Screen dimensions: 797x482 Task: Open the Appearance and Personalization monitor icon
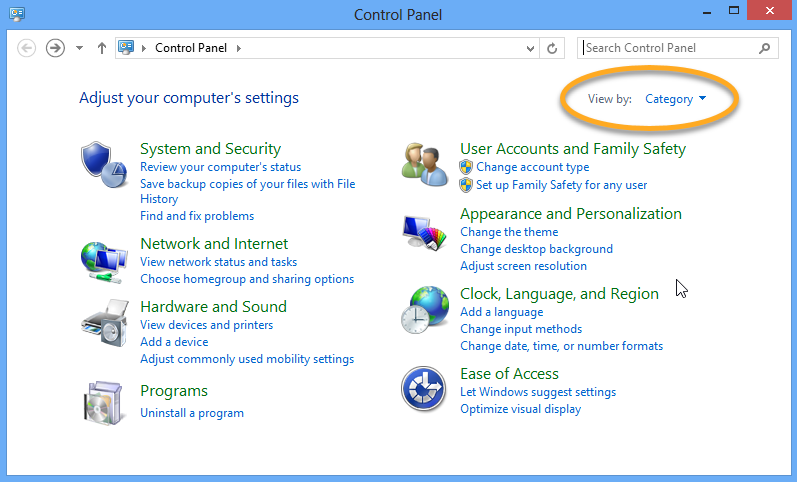(x=424, y=234)
